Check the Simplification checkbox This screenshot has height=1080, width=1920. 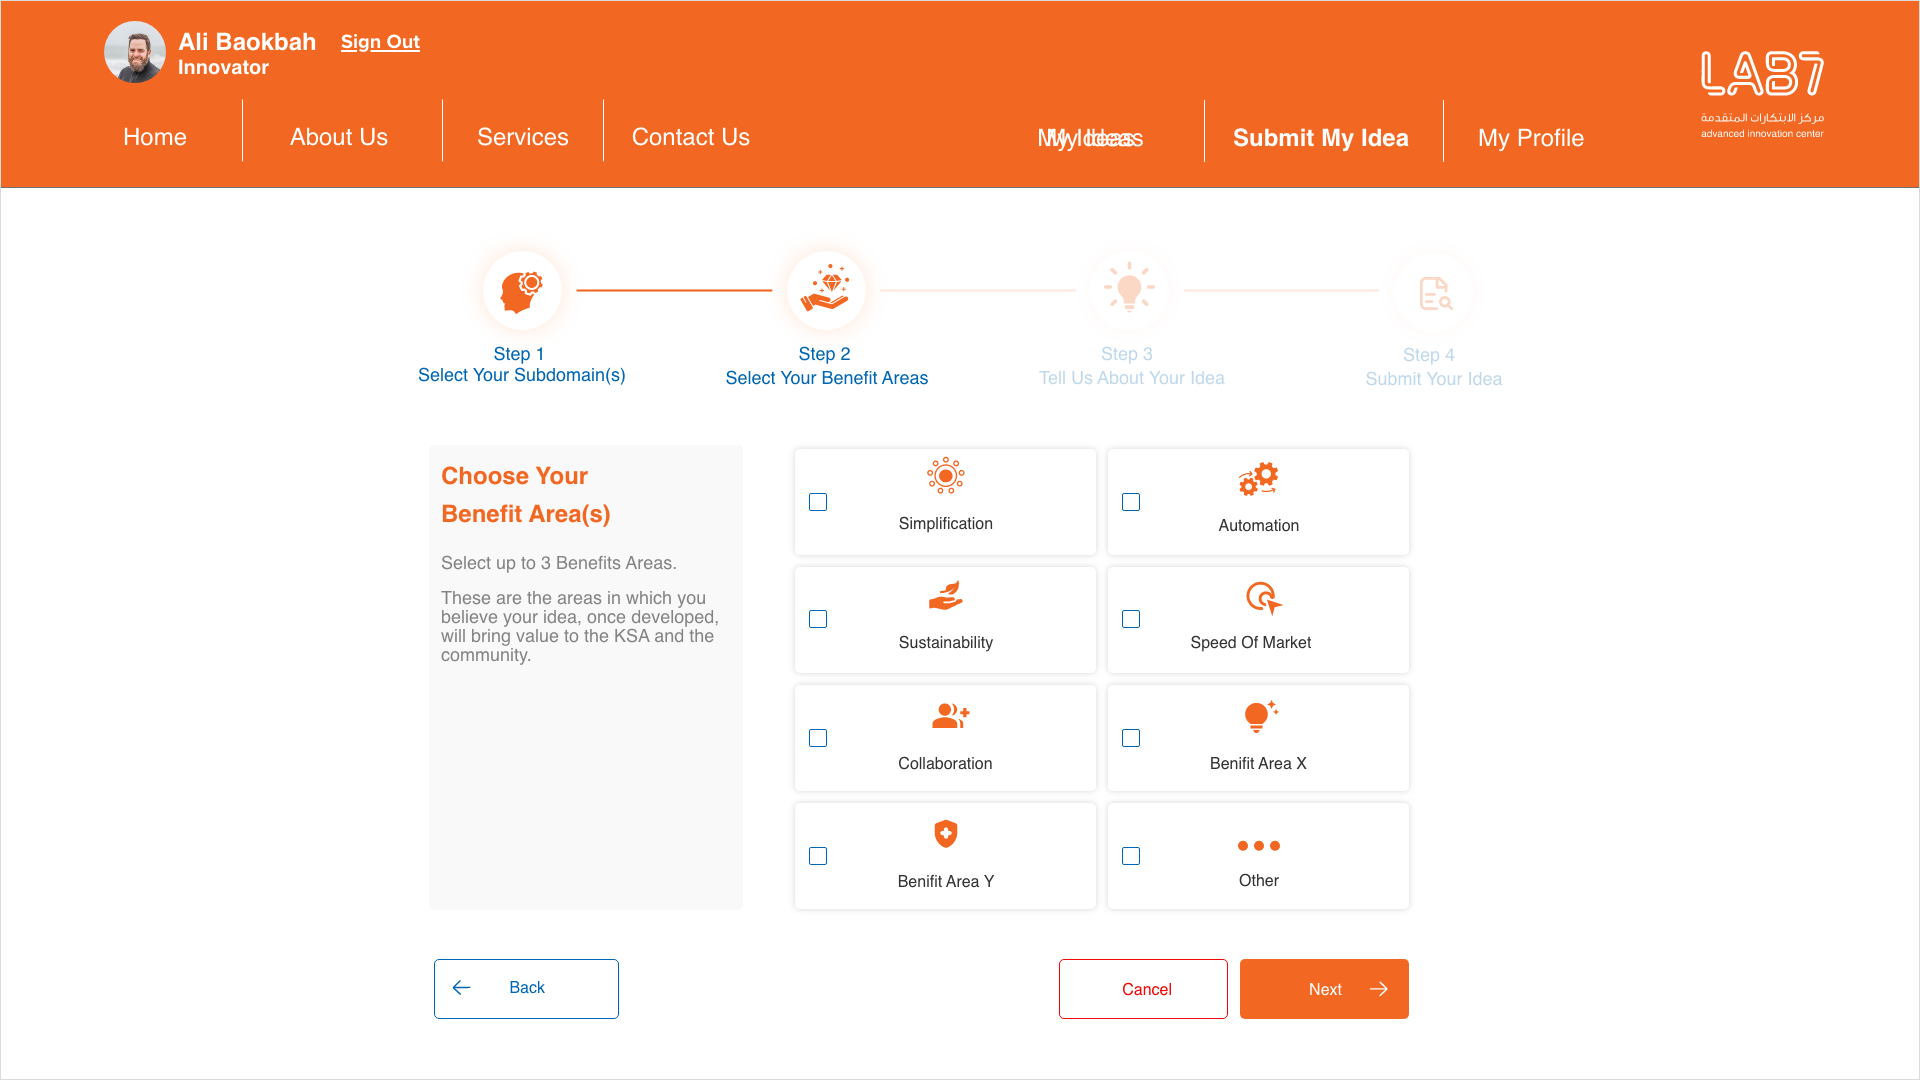click(x=818, y=502)
